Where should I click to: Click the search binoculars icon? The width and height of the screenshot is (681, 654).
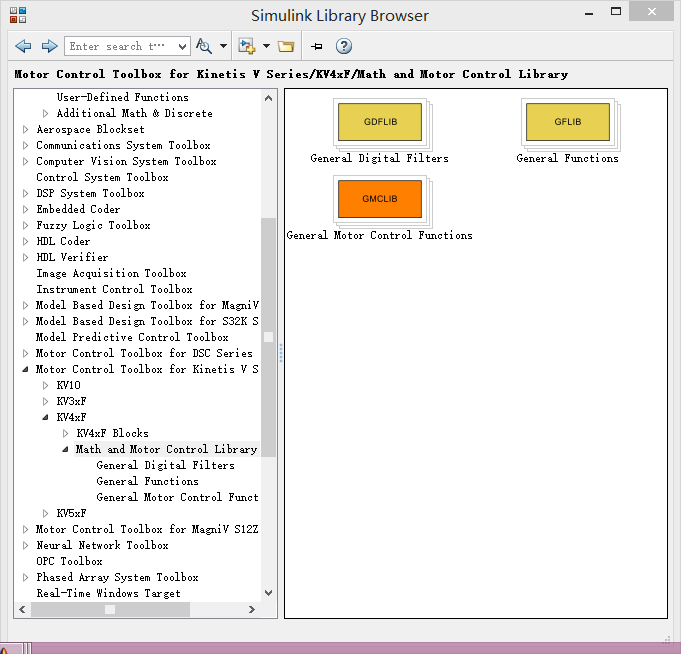[x=204, y=46]
